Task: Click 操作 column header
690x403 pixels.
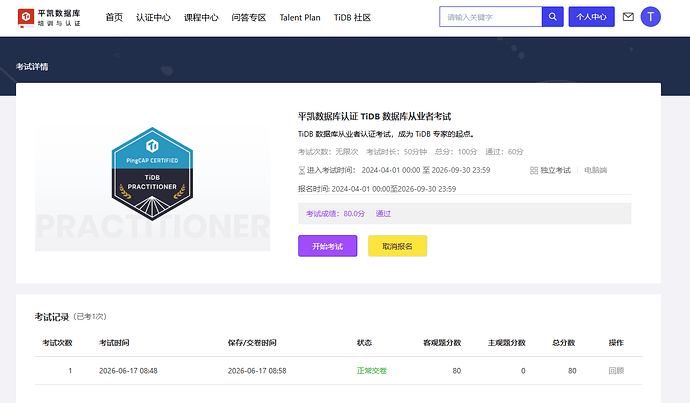Action: (616, 343)
